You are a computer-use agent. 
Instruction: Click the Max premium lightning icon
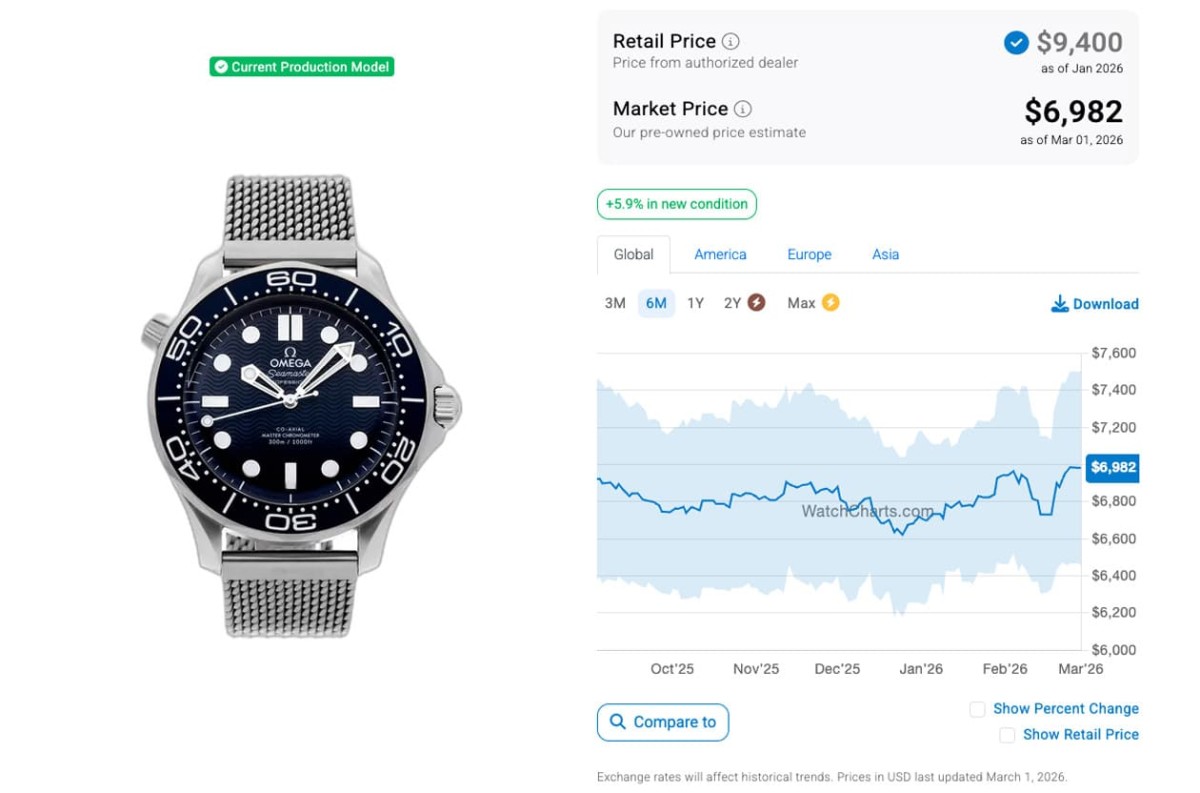point(830,303)
